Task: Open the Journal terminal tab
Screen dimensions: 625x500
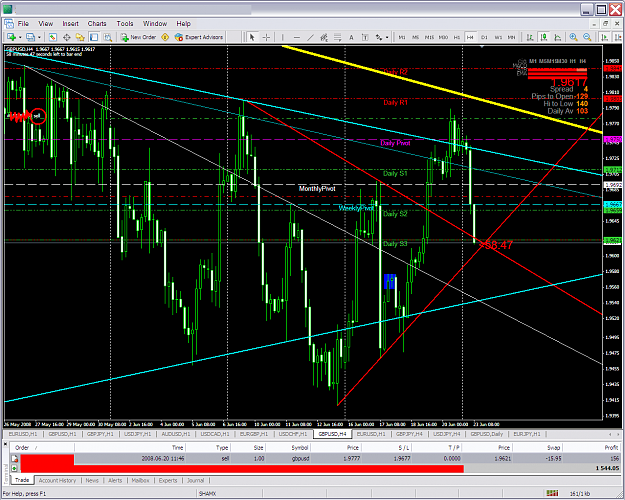Action: click(x=195, y=480)
